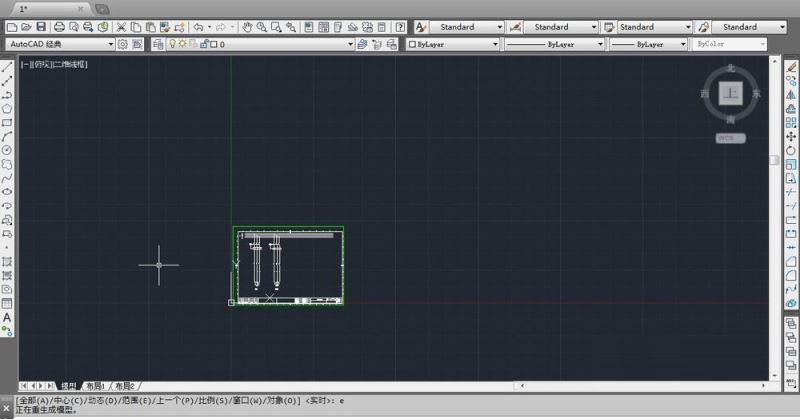Click the Save icon in toolbar

[41, 27]
